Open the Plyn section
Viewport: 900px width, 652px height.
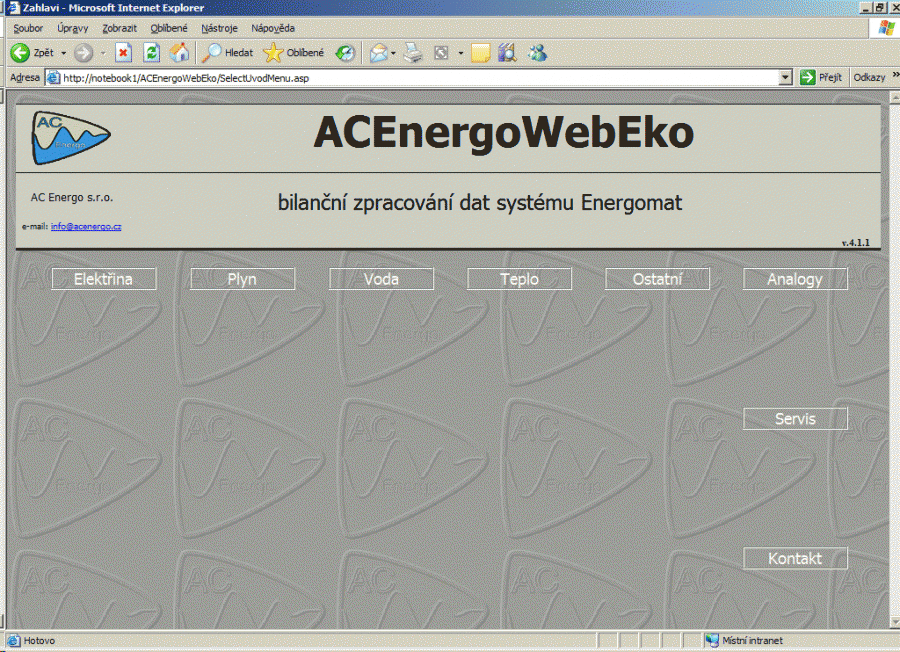(242, 279)
